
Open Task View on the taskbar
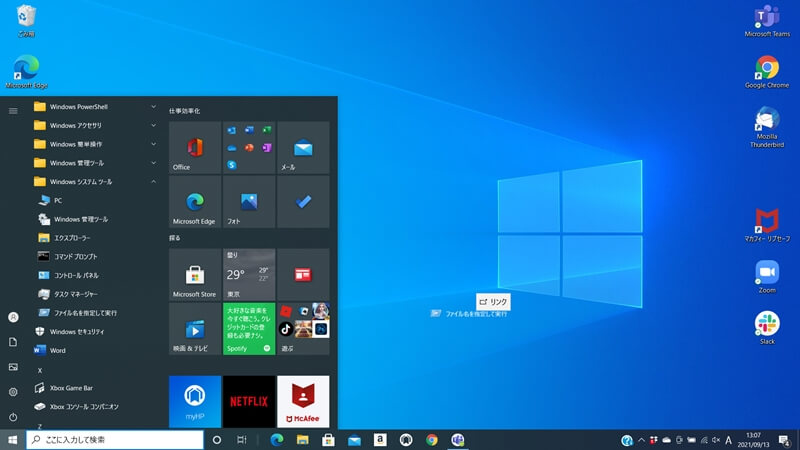(x=242, y=440)
